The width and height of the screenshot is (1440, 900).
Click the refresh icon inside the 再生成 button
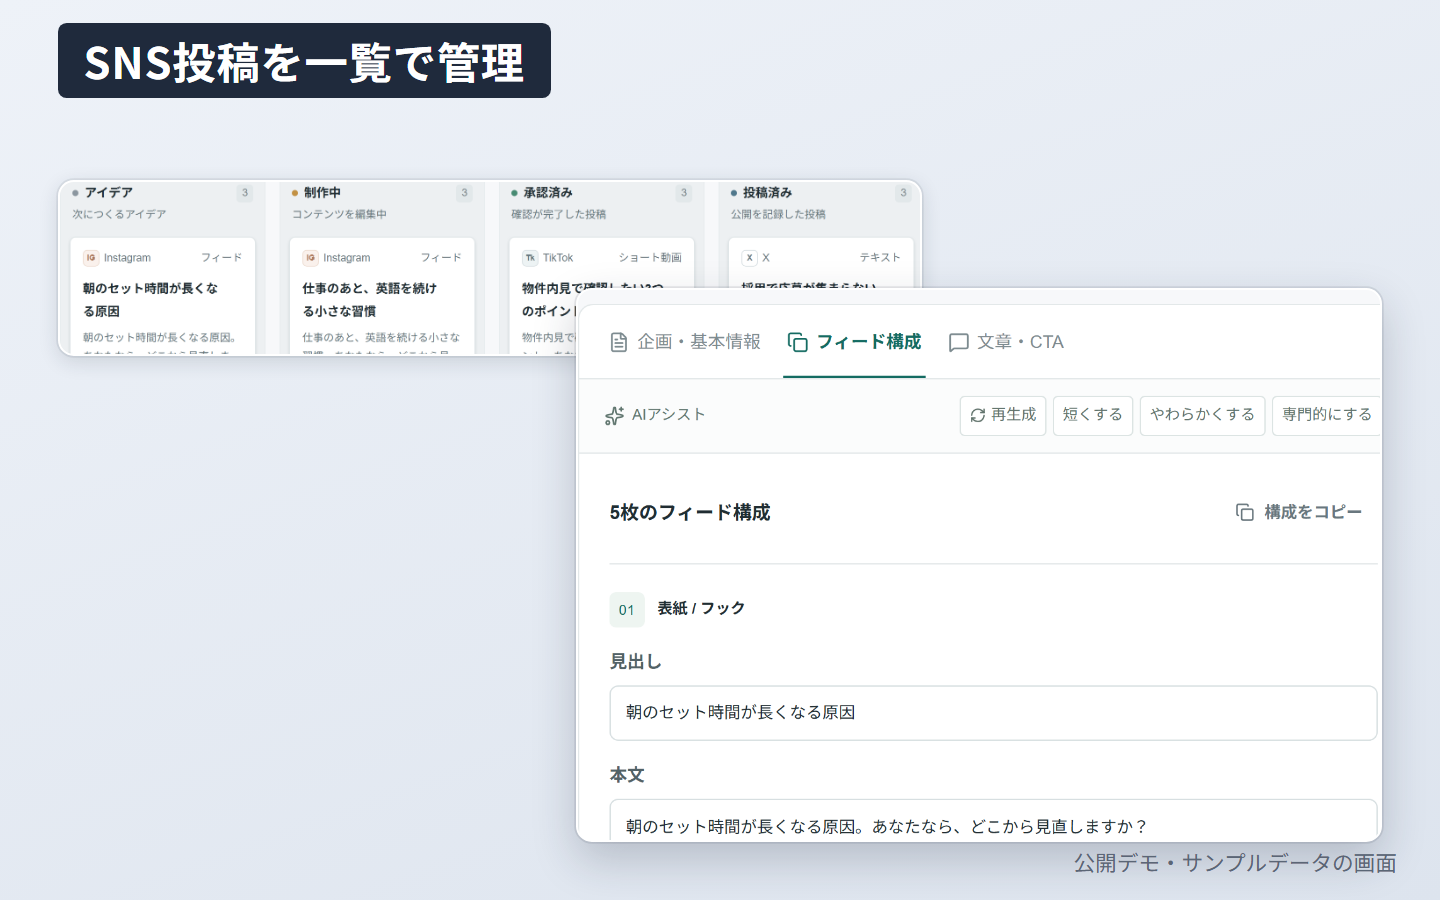click(978, 415)
